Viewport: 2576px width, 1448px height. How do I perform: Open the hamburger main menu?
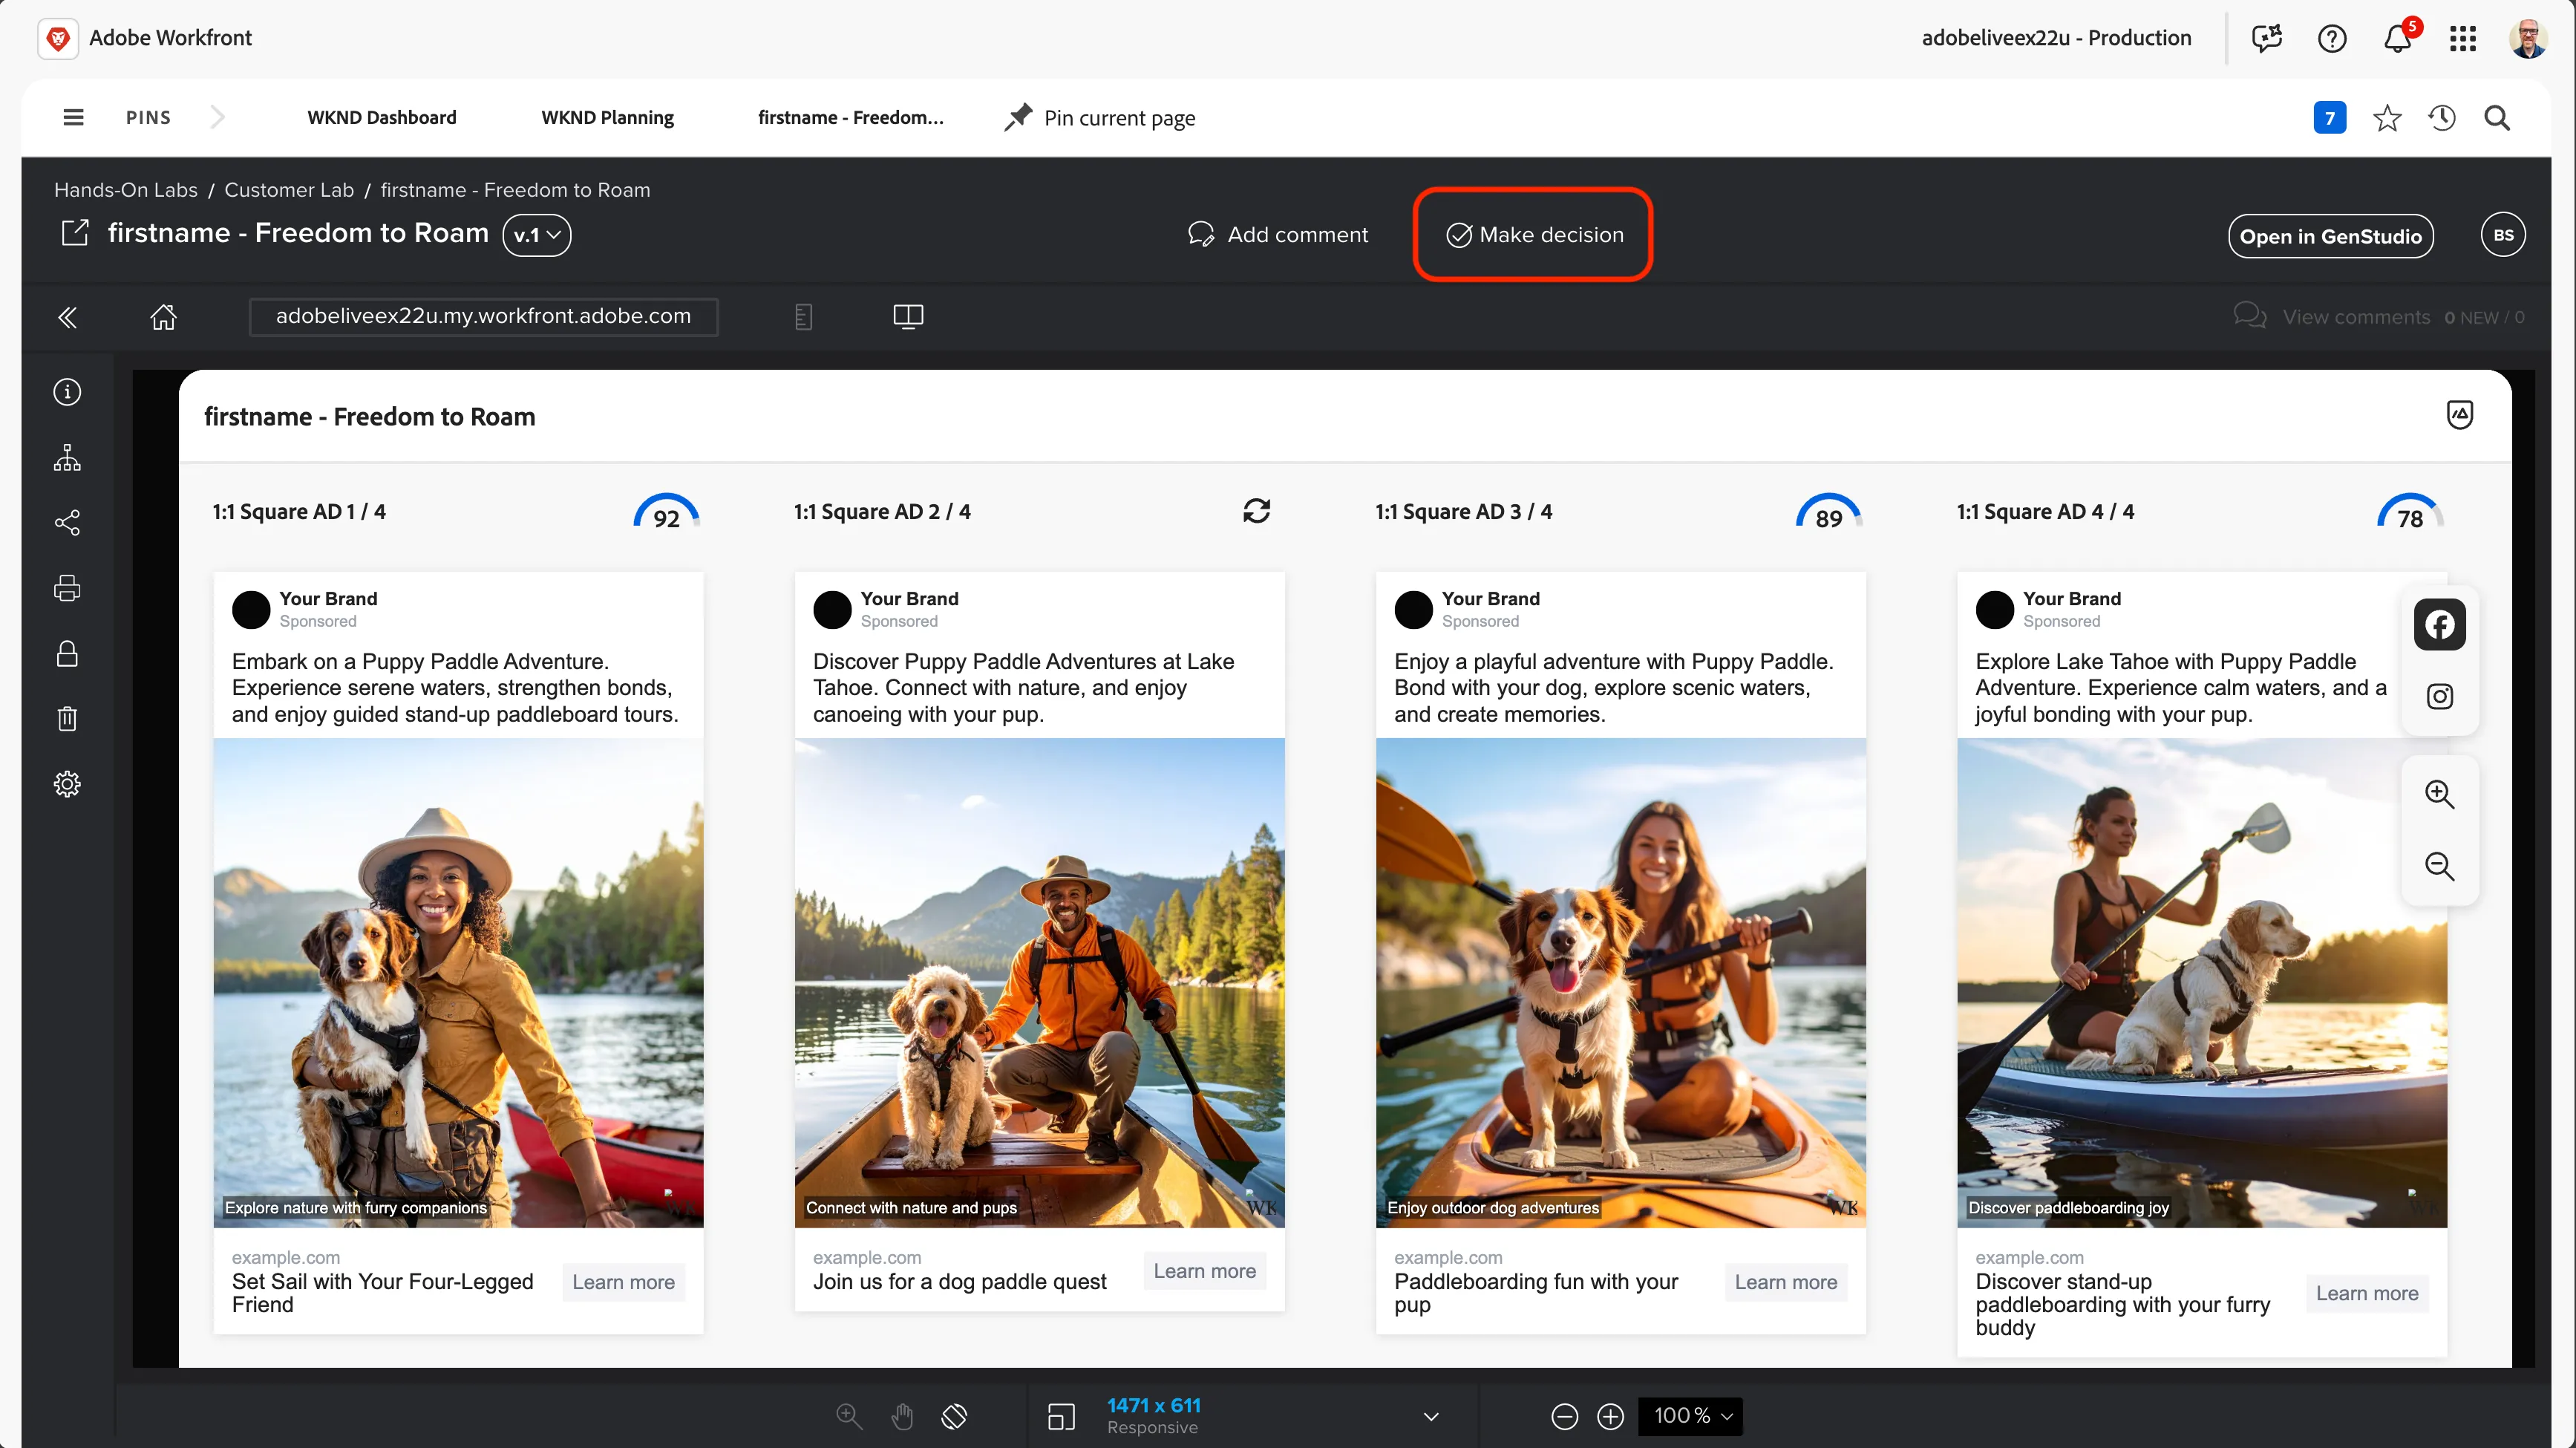point(73,117)
